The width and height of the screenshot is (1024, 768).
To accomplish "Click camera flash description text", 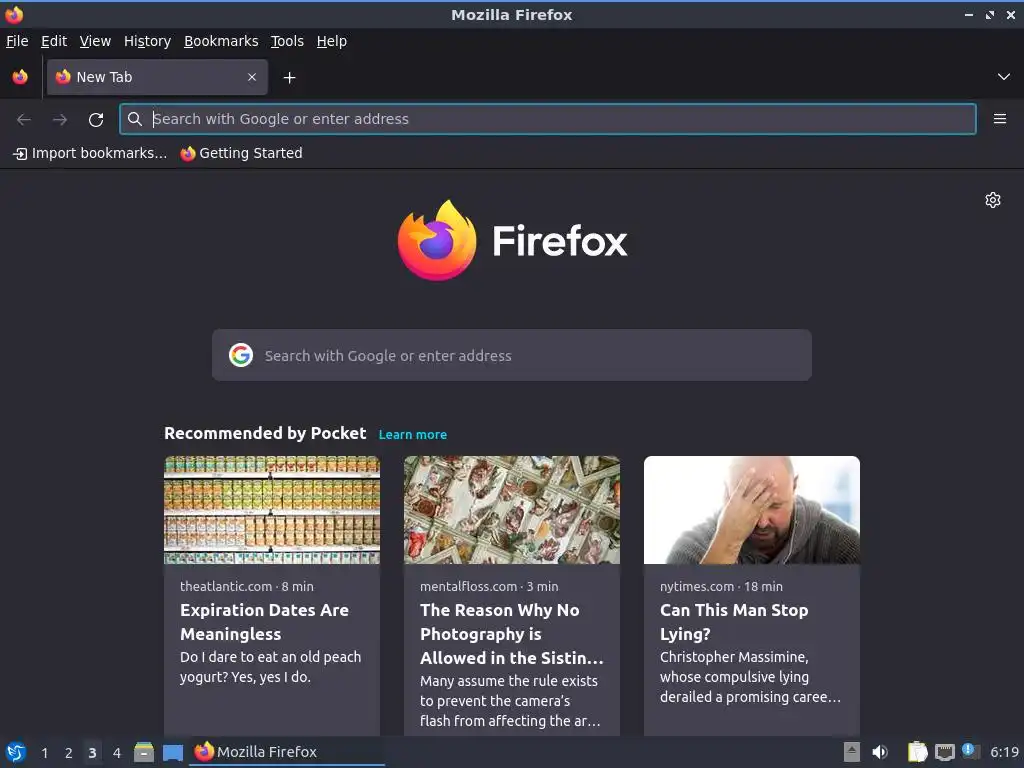I will click(510, 701).
